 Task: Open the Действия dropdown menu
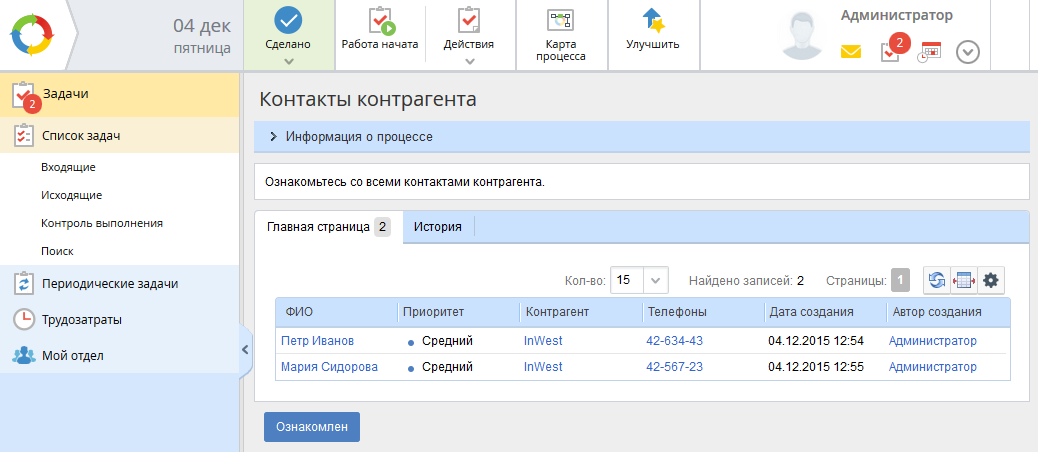coord(469,35)
